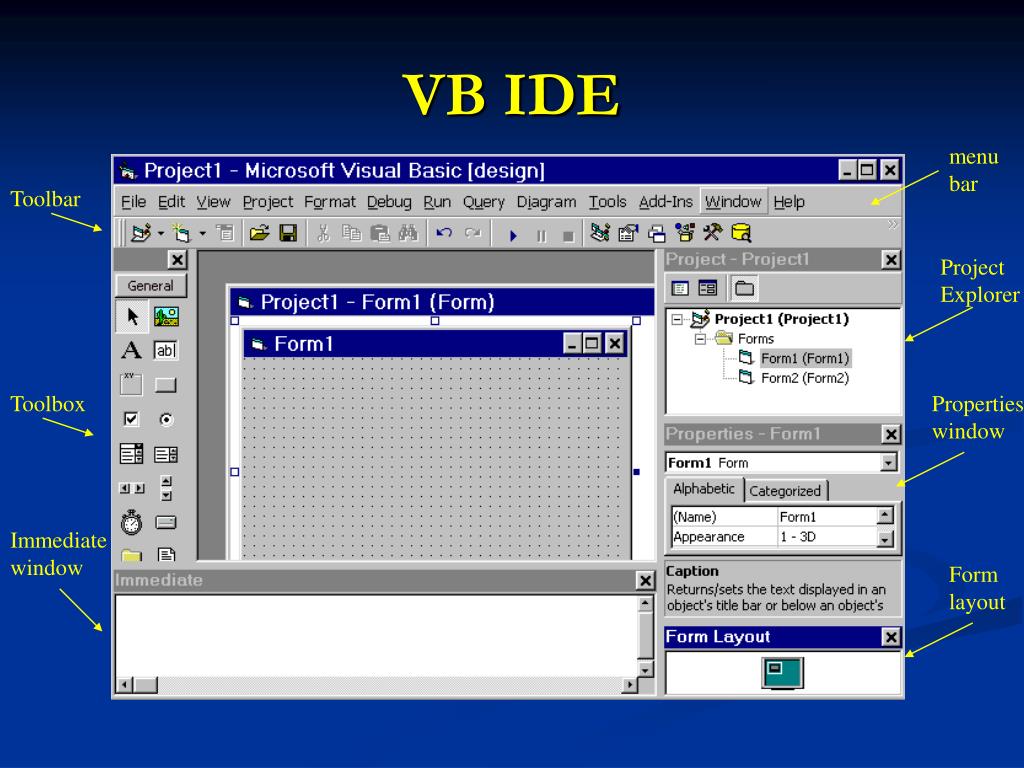Open the Add Project dropdown arrow

161,233
